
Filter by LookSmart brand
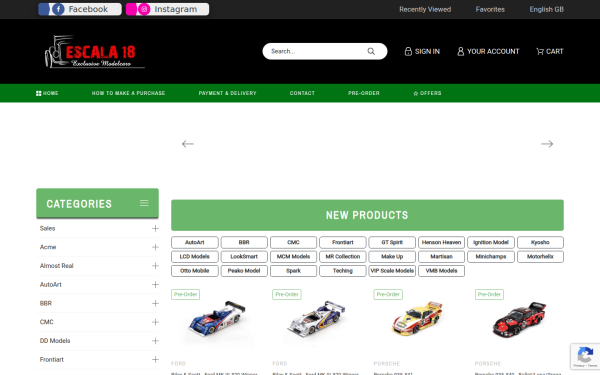coord(244,257)
